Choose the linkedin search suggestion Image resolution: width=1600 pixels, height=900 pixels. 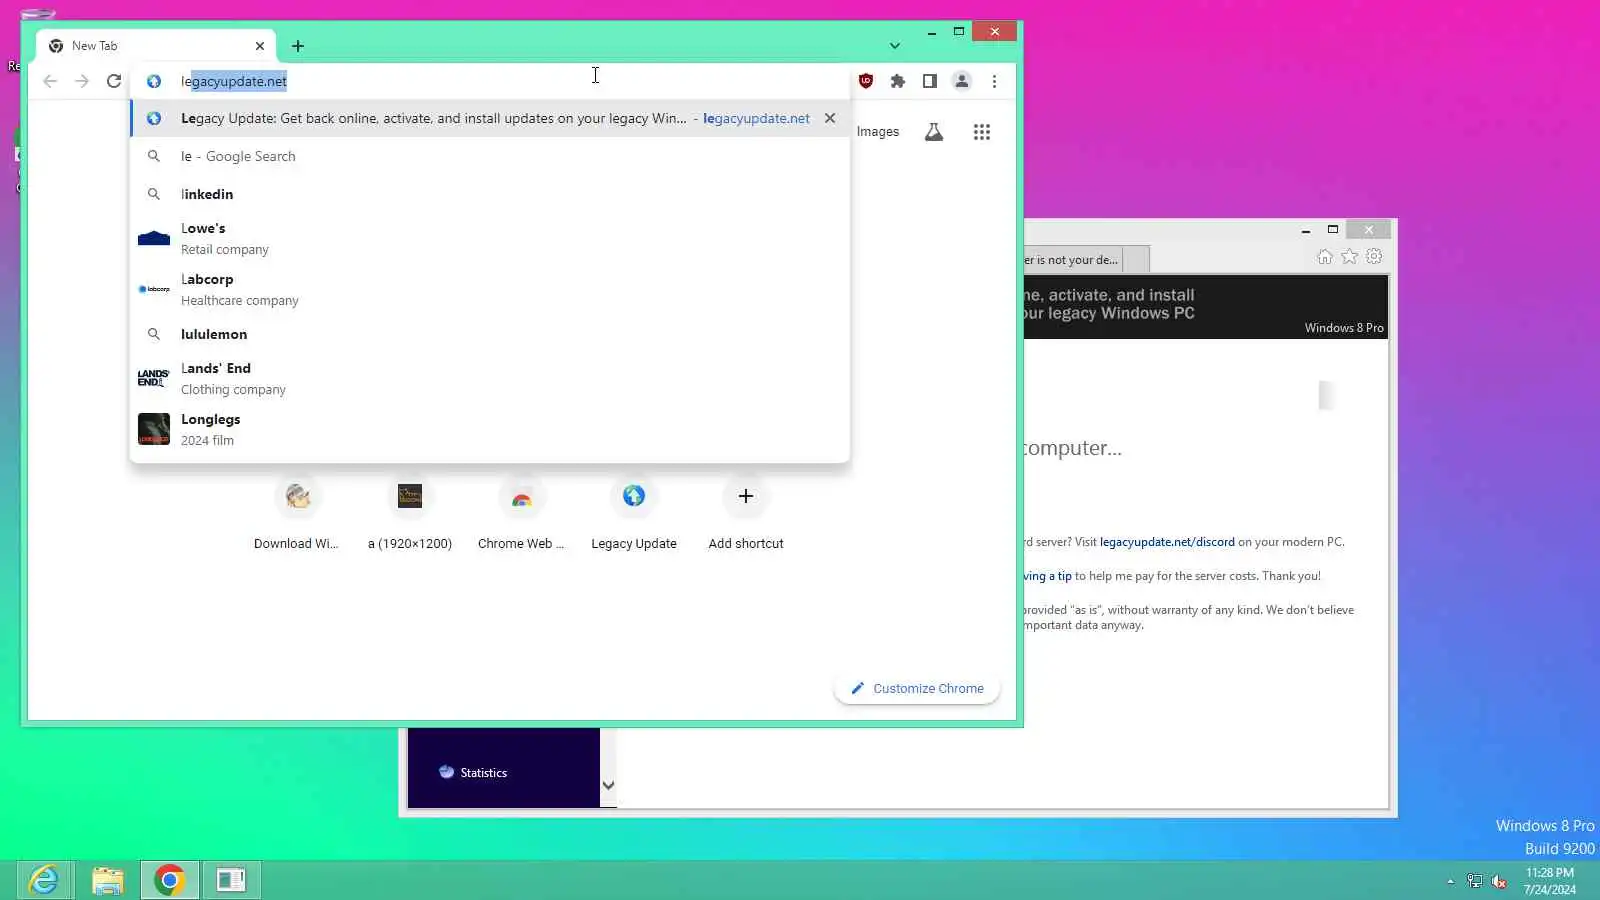tap(490, 194)
